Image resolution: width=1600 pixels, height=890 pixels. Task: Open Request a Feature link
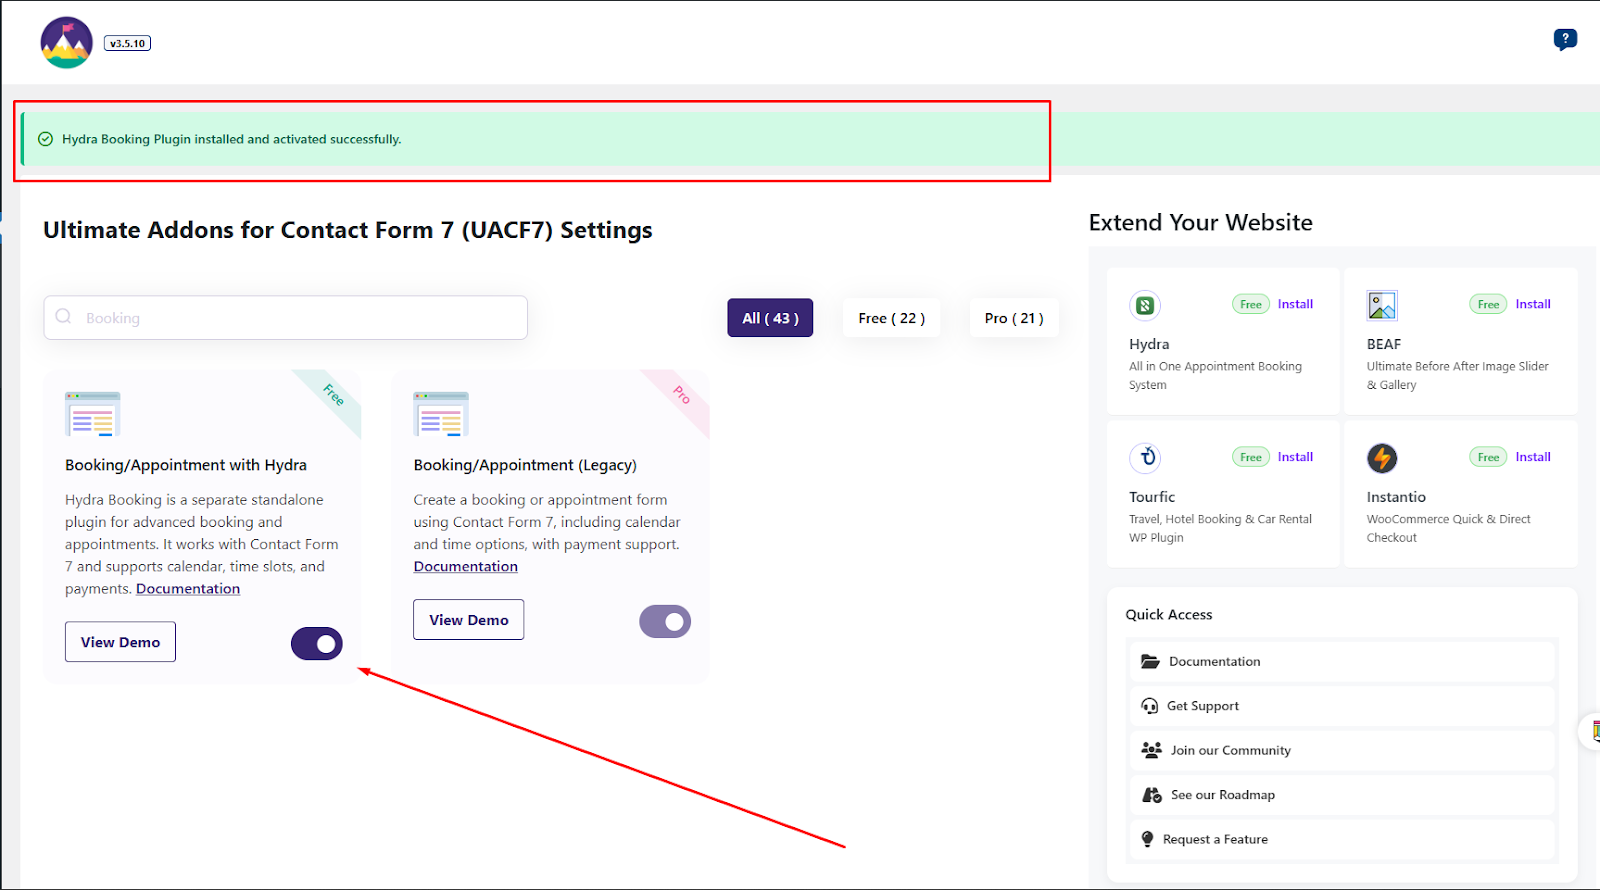click(1342, 839)
